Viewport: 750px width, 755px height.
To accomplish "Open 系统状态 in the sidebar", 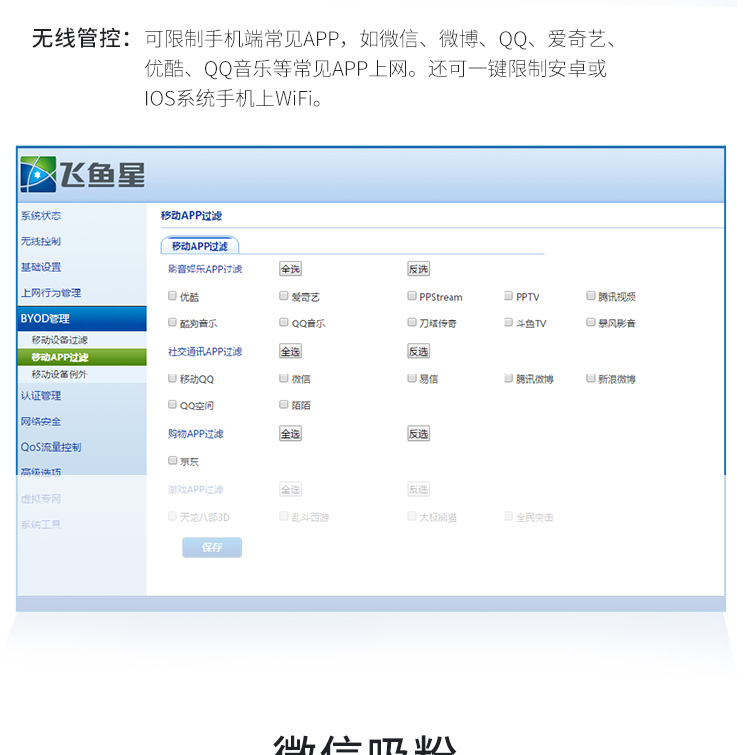I will [x=40, y=216].
